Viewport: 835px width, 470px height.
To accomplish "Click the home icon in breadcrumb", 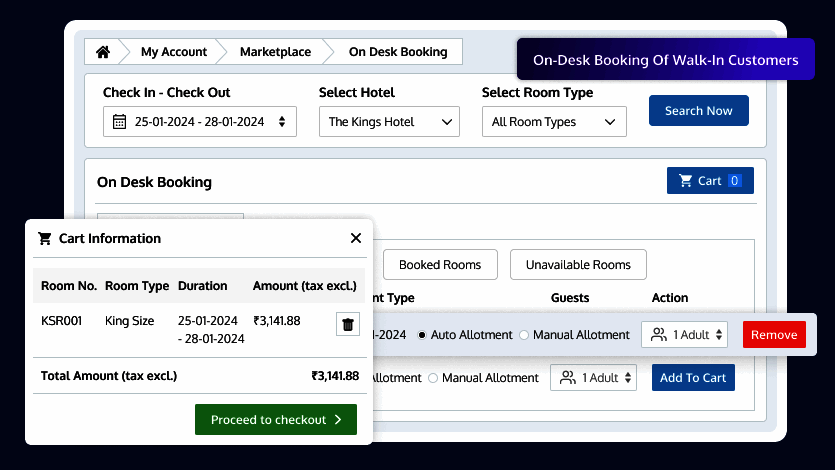I will click(x=103, y=52).
